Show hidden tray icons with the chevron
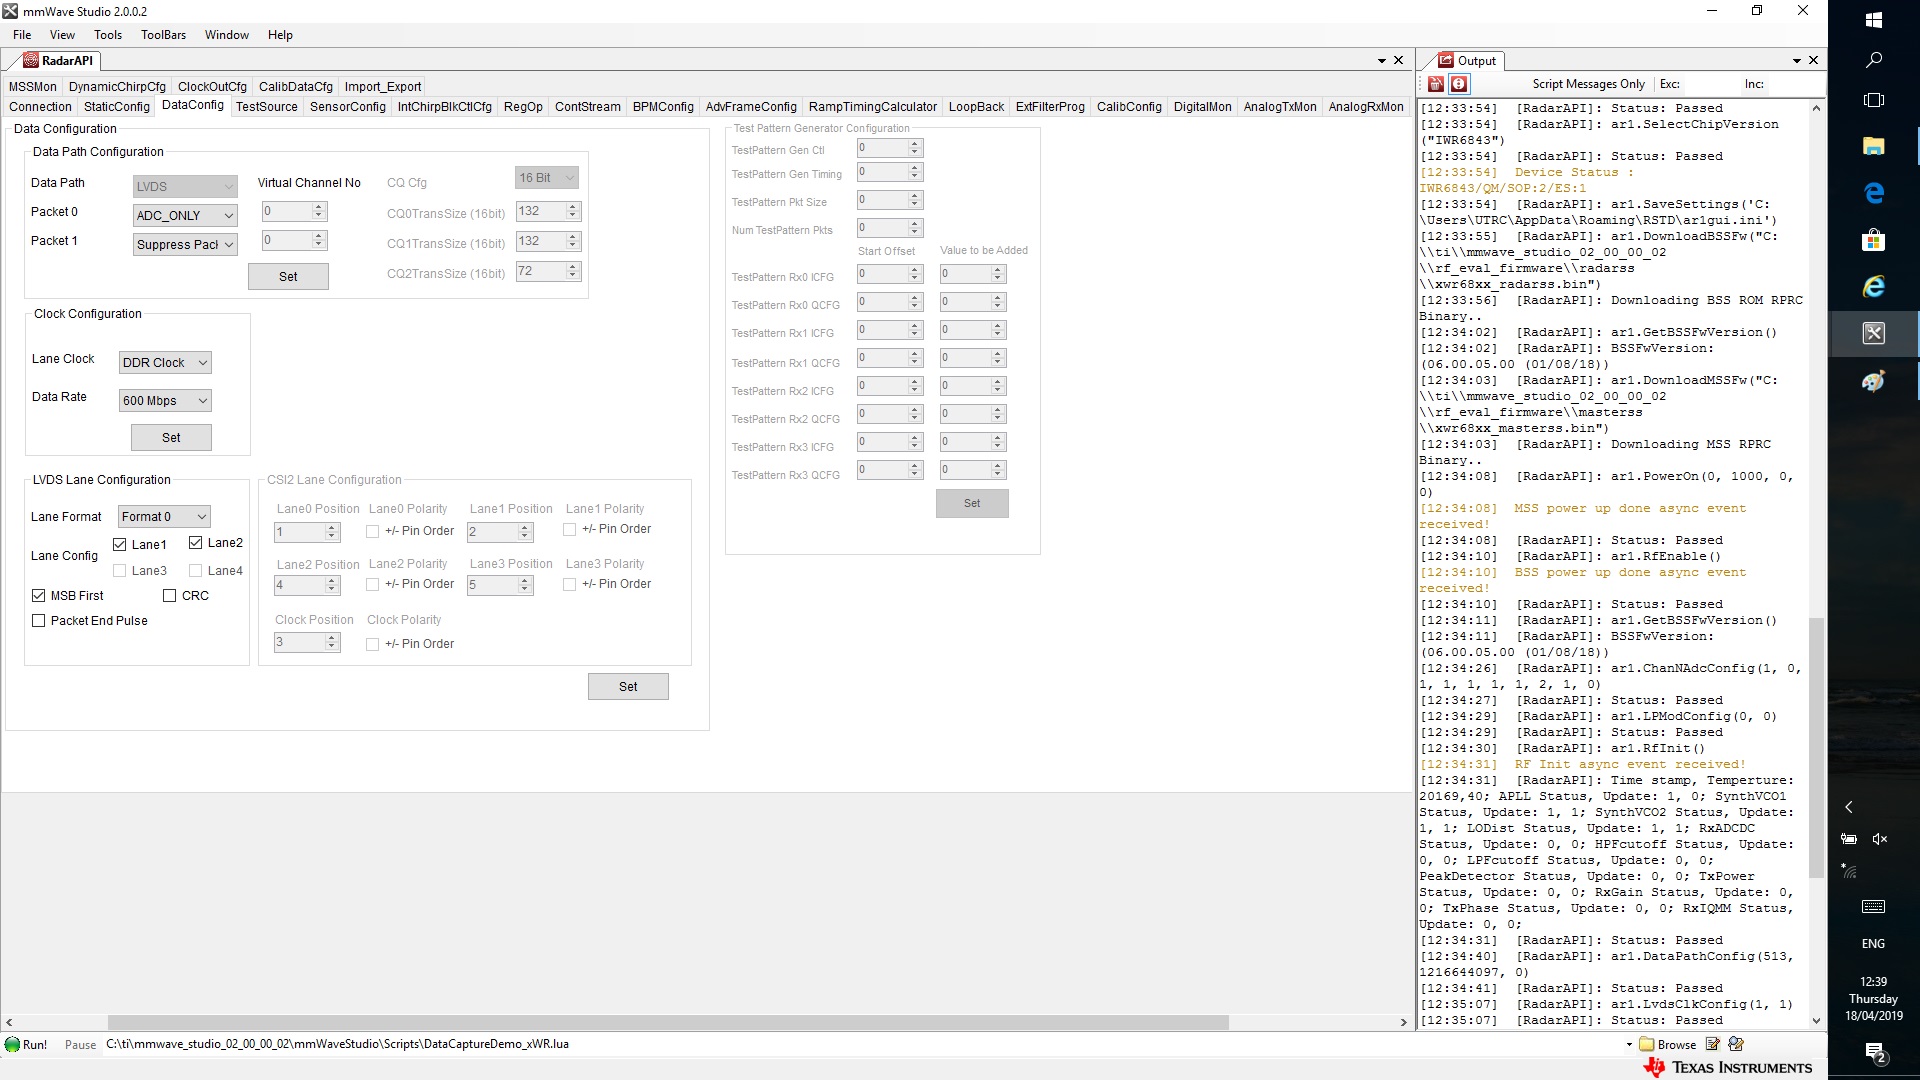 coord(1849,807)
